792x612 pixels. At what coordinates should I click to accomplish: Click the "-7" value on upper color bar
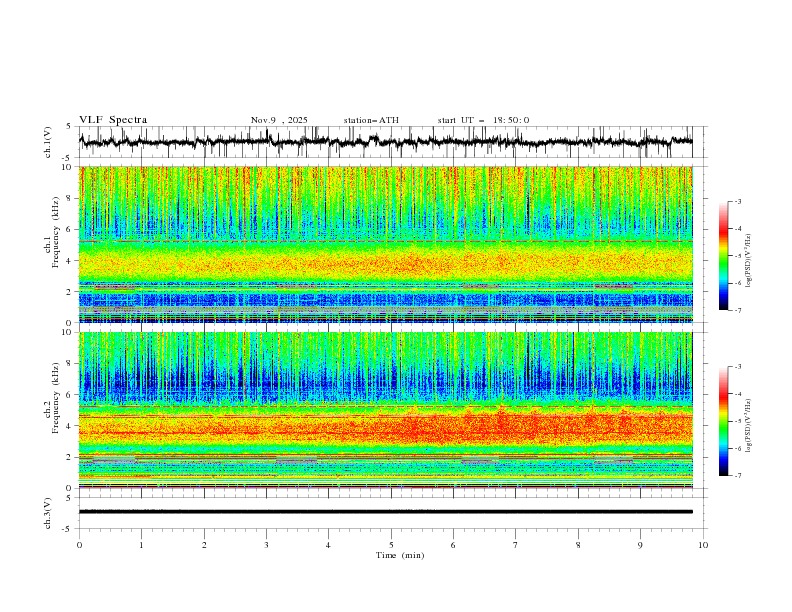737,310
